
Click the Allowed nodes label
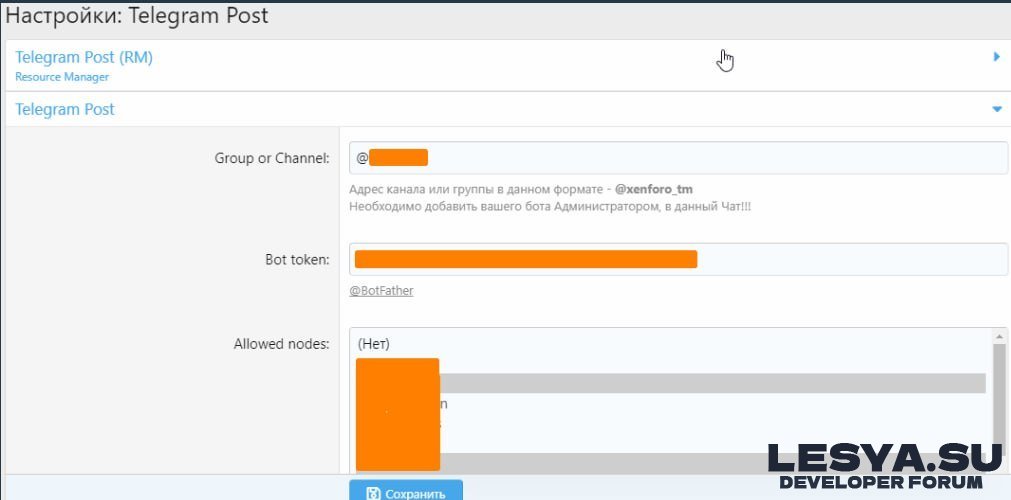(282, 344)
